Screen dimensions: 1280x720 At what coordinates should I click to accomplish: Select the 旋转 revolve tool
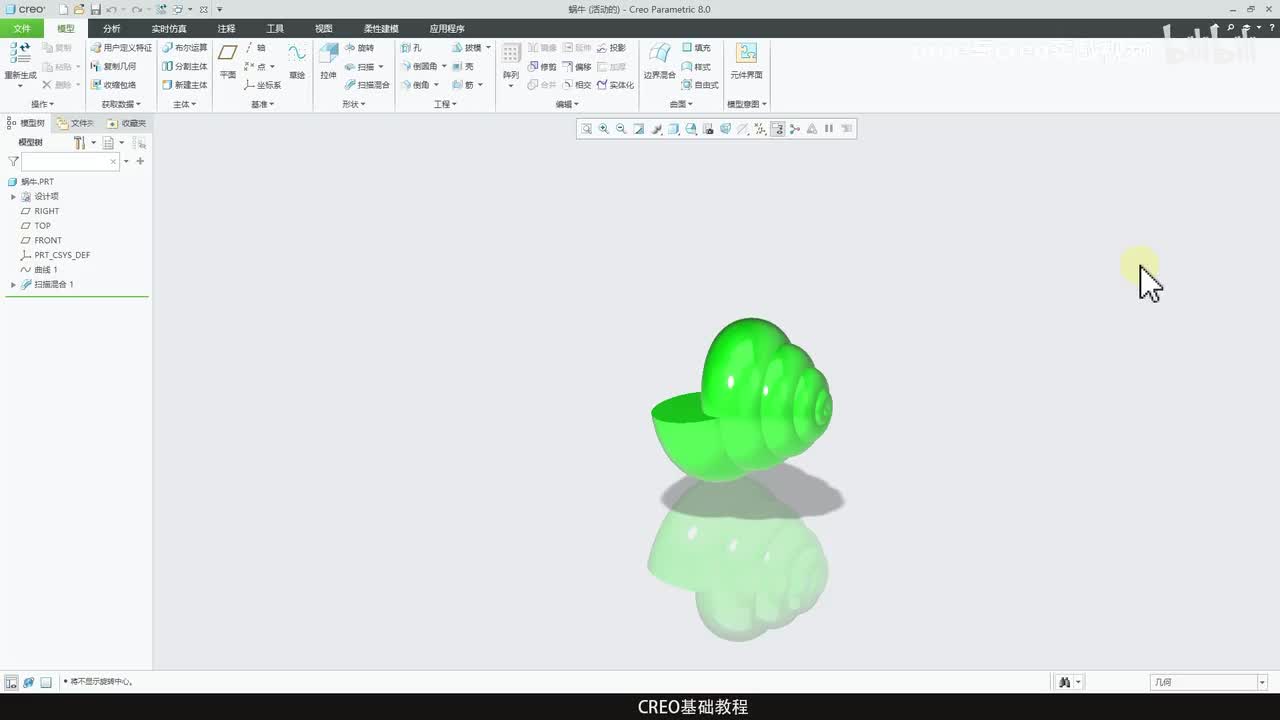(x=360, y=48)
